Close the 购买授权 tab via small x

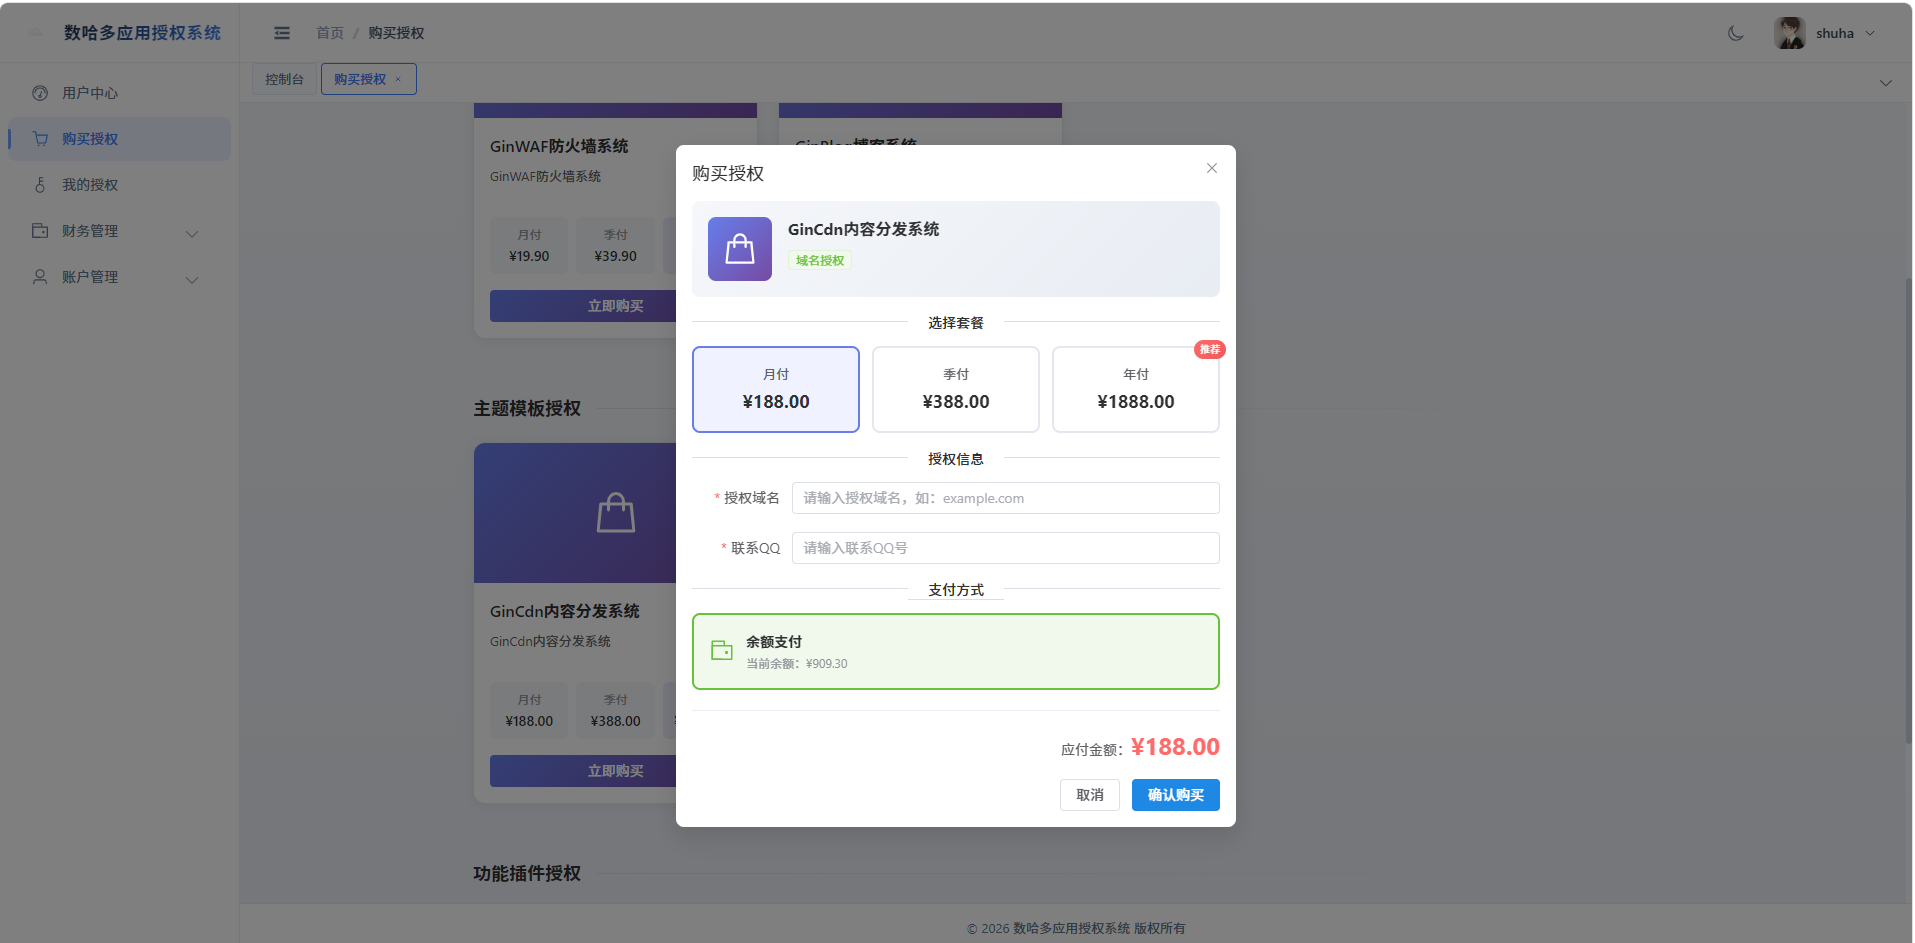[398, 79]
